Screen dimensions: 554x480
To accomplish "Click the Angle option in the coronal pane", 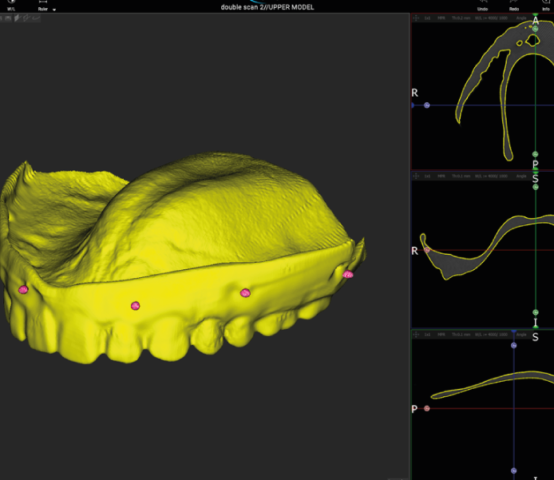I will point(521,176).
